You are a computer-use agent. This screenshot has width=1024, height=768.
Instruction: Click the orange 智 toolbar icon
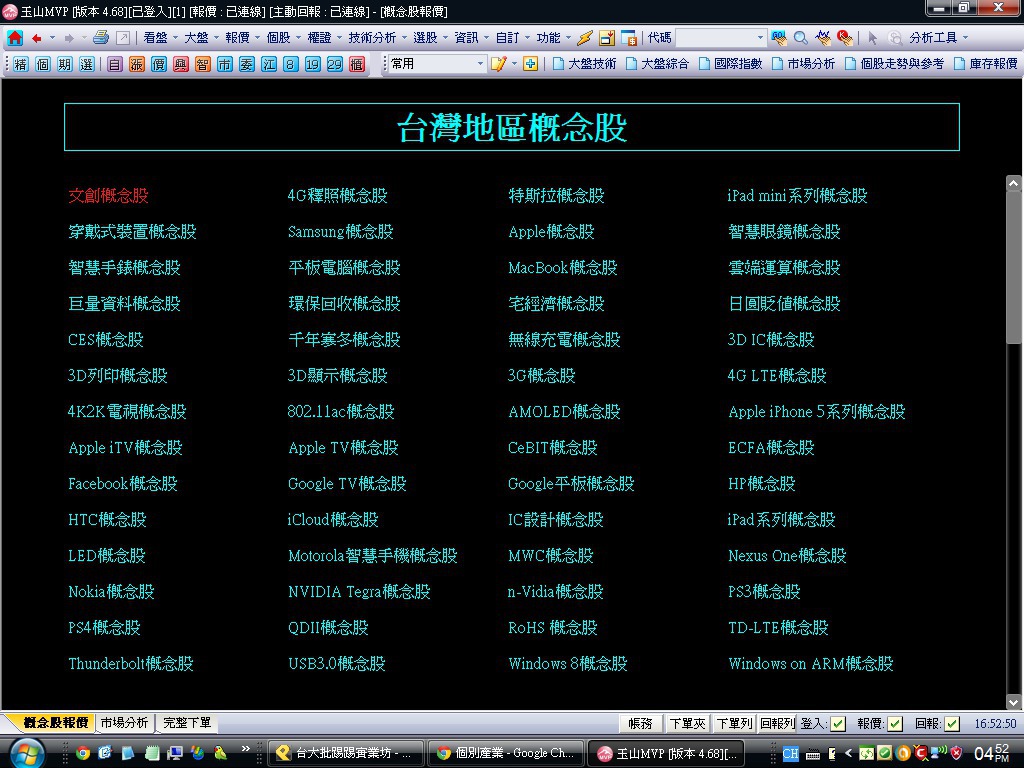(x=202, y=64)
